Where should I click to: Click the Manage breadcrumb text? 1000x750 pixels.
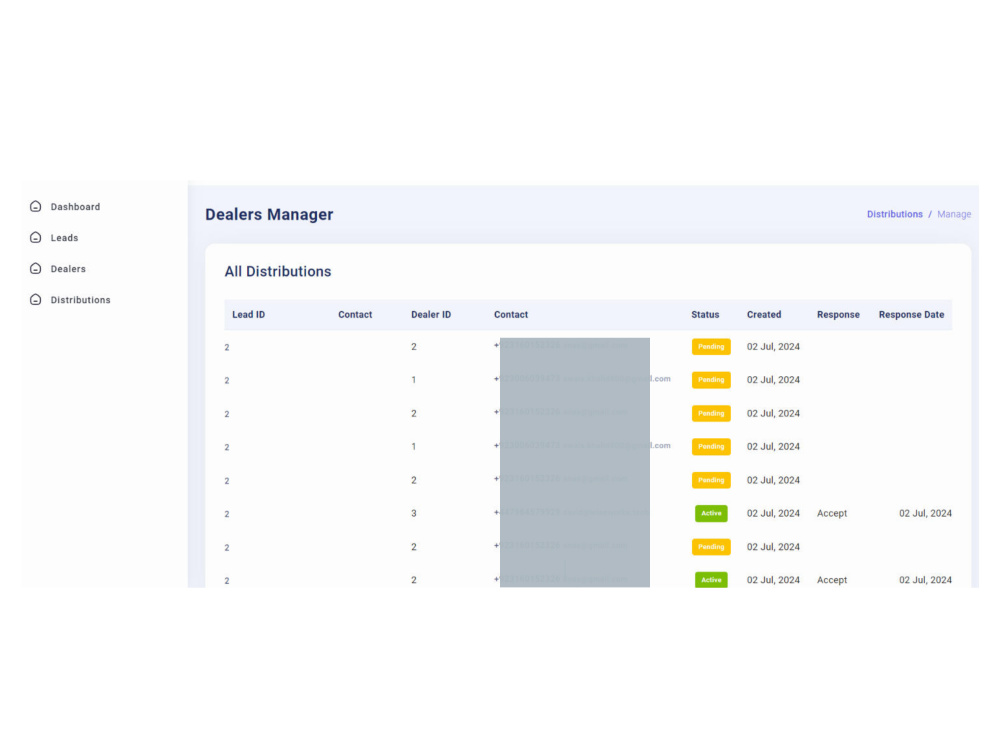(954, 214)
